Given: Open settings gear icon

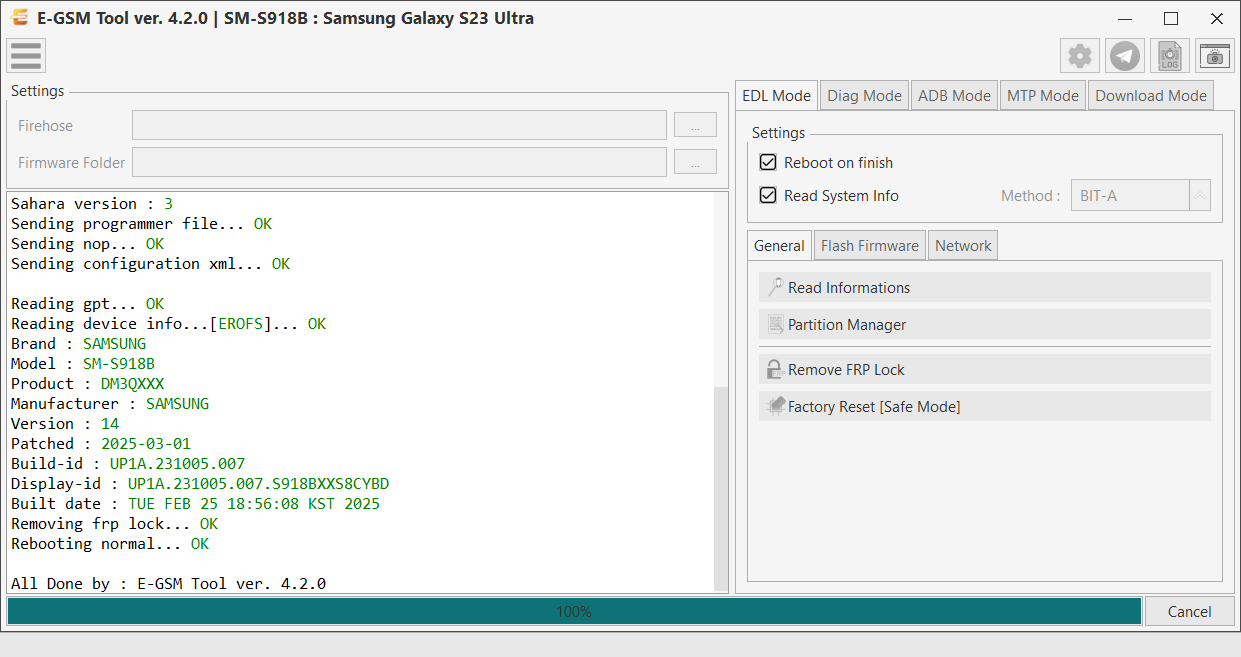Looking at the screenshot, I should (x=1080, y=56).
